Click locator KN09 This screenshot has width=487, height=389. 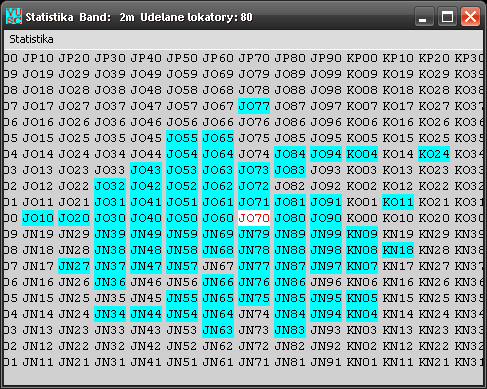(x=362, y=234)
